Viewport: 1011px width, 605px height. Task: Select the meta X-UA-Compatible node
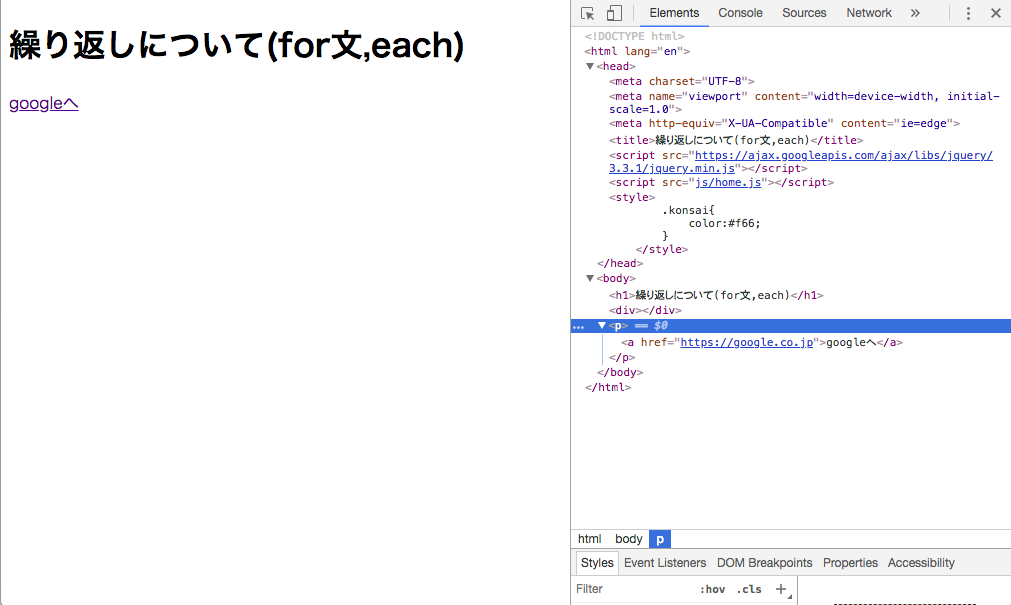[784, 123]
